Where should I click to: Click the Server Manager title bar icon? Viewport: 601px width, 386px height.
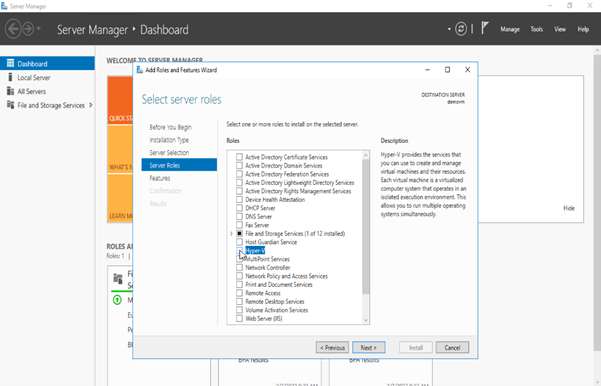[x=4, y=6]
